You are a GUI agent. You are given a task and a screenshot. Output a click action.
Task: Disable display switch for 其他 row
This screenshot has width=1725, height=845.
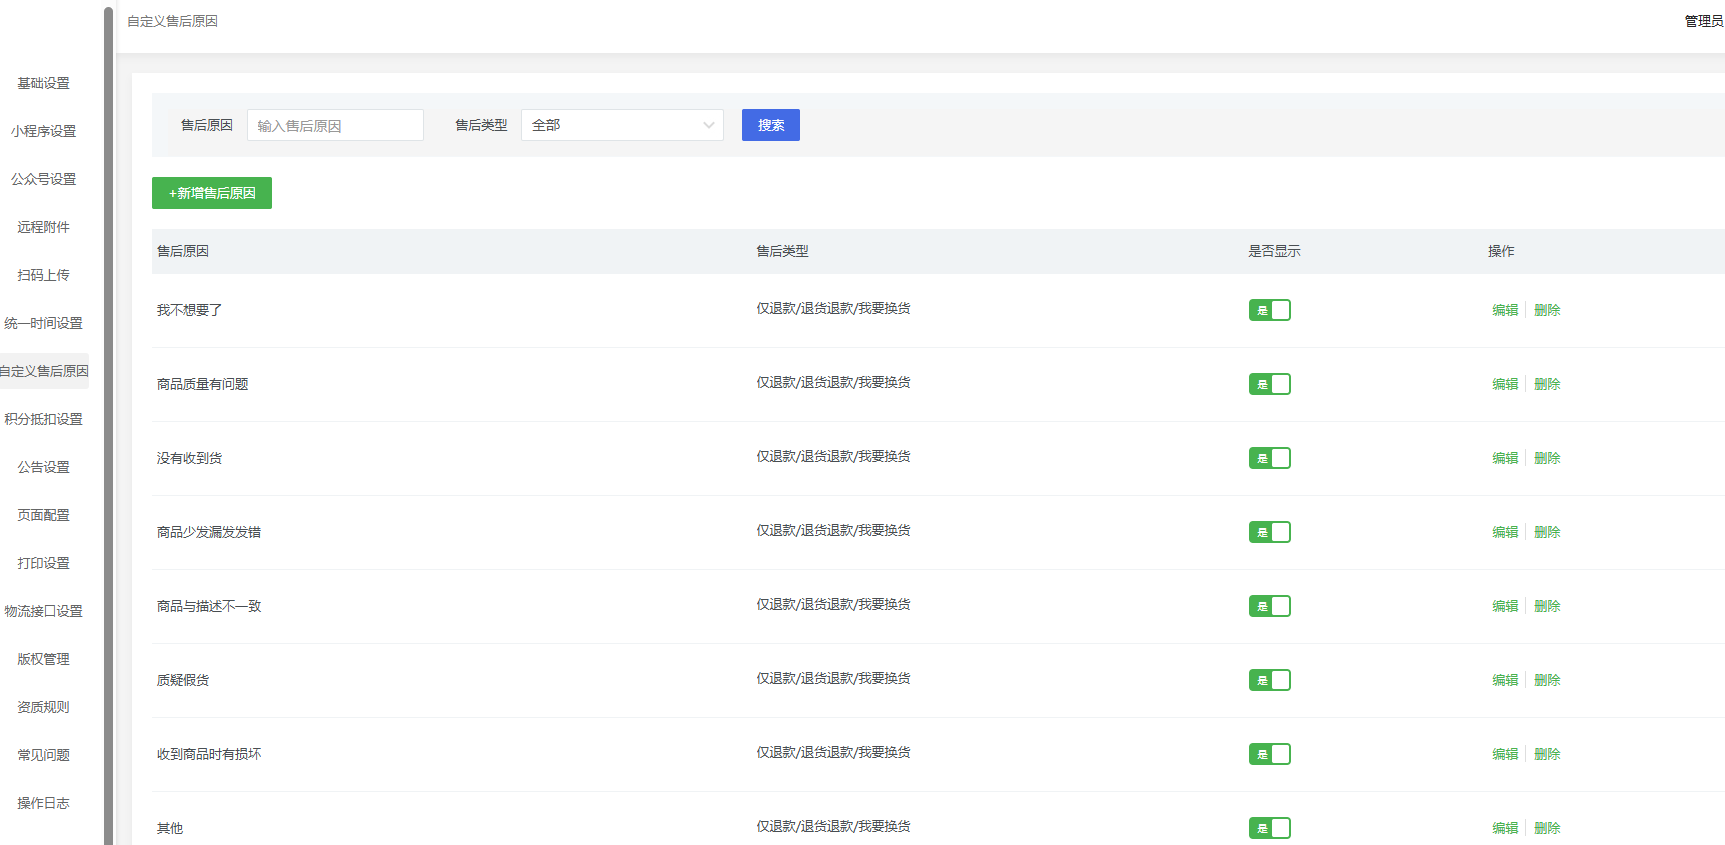[x=1269, y=828]
